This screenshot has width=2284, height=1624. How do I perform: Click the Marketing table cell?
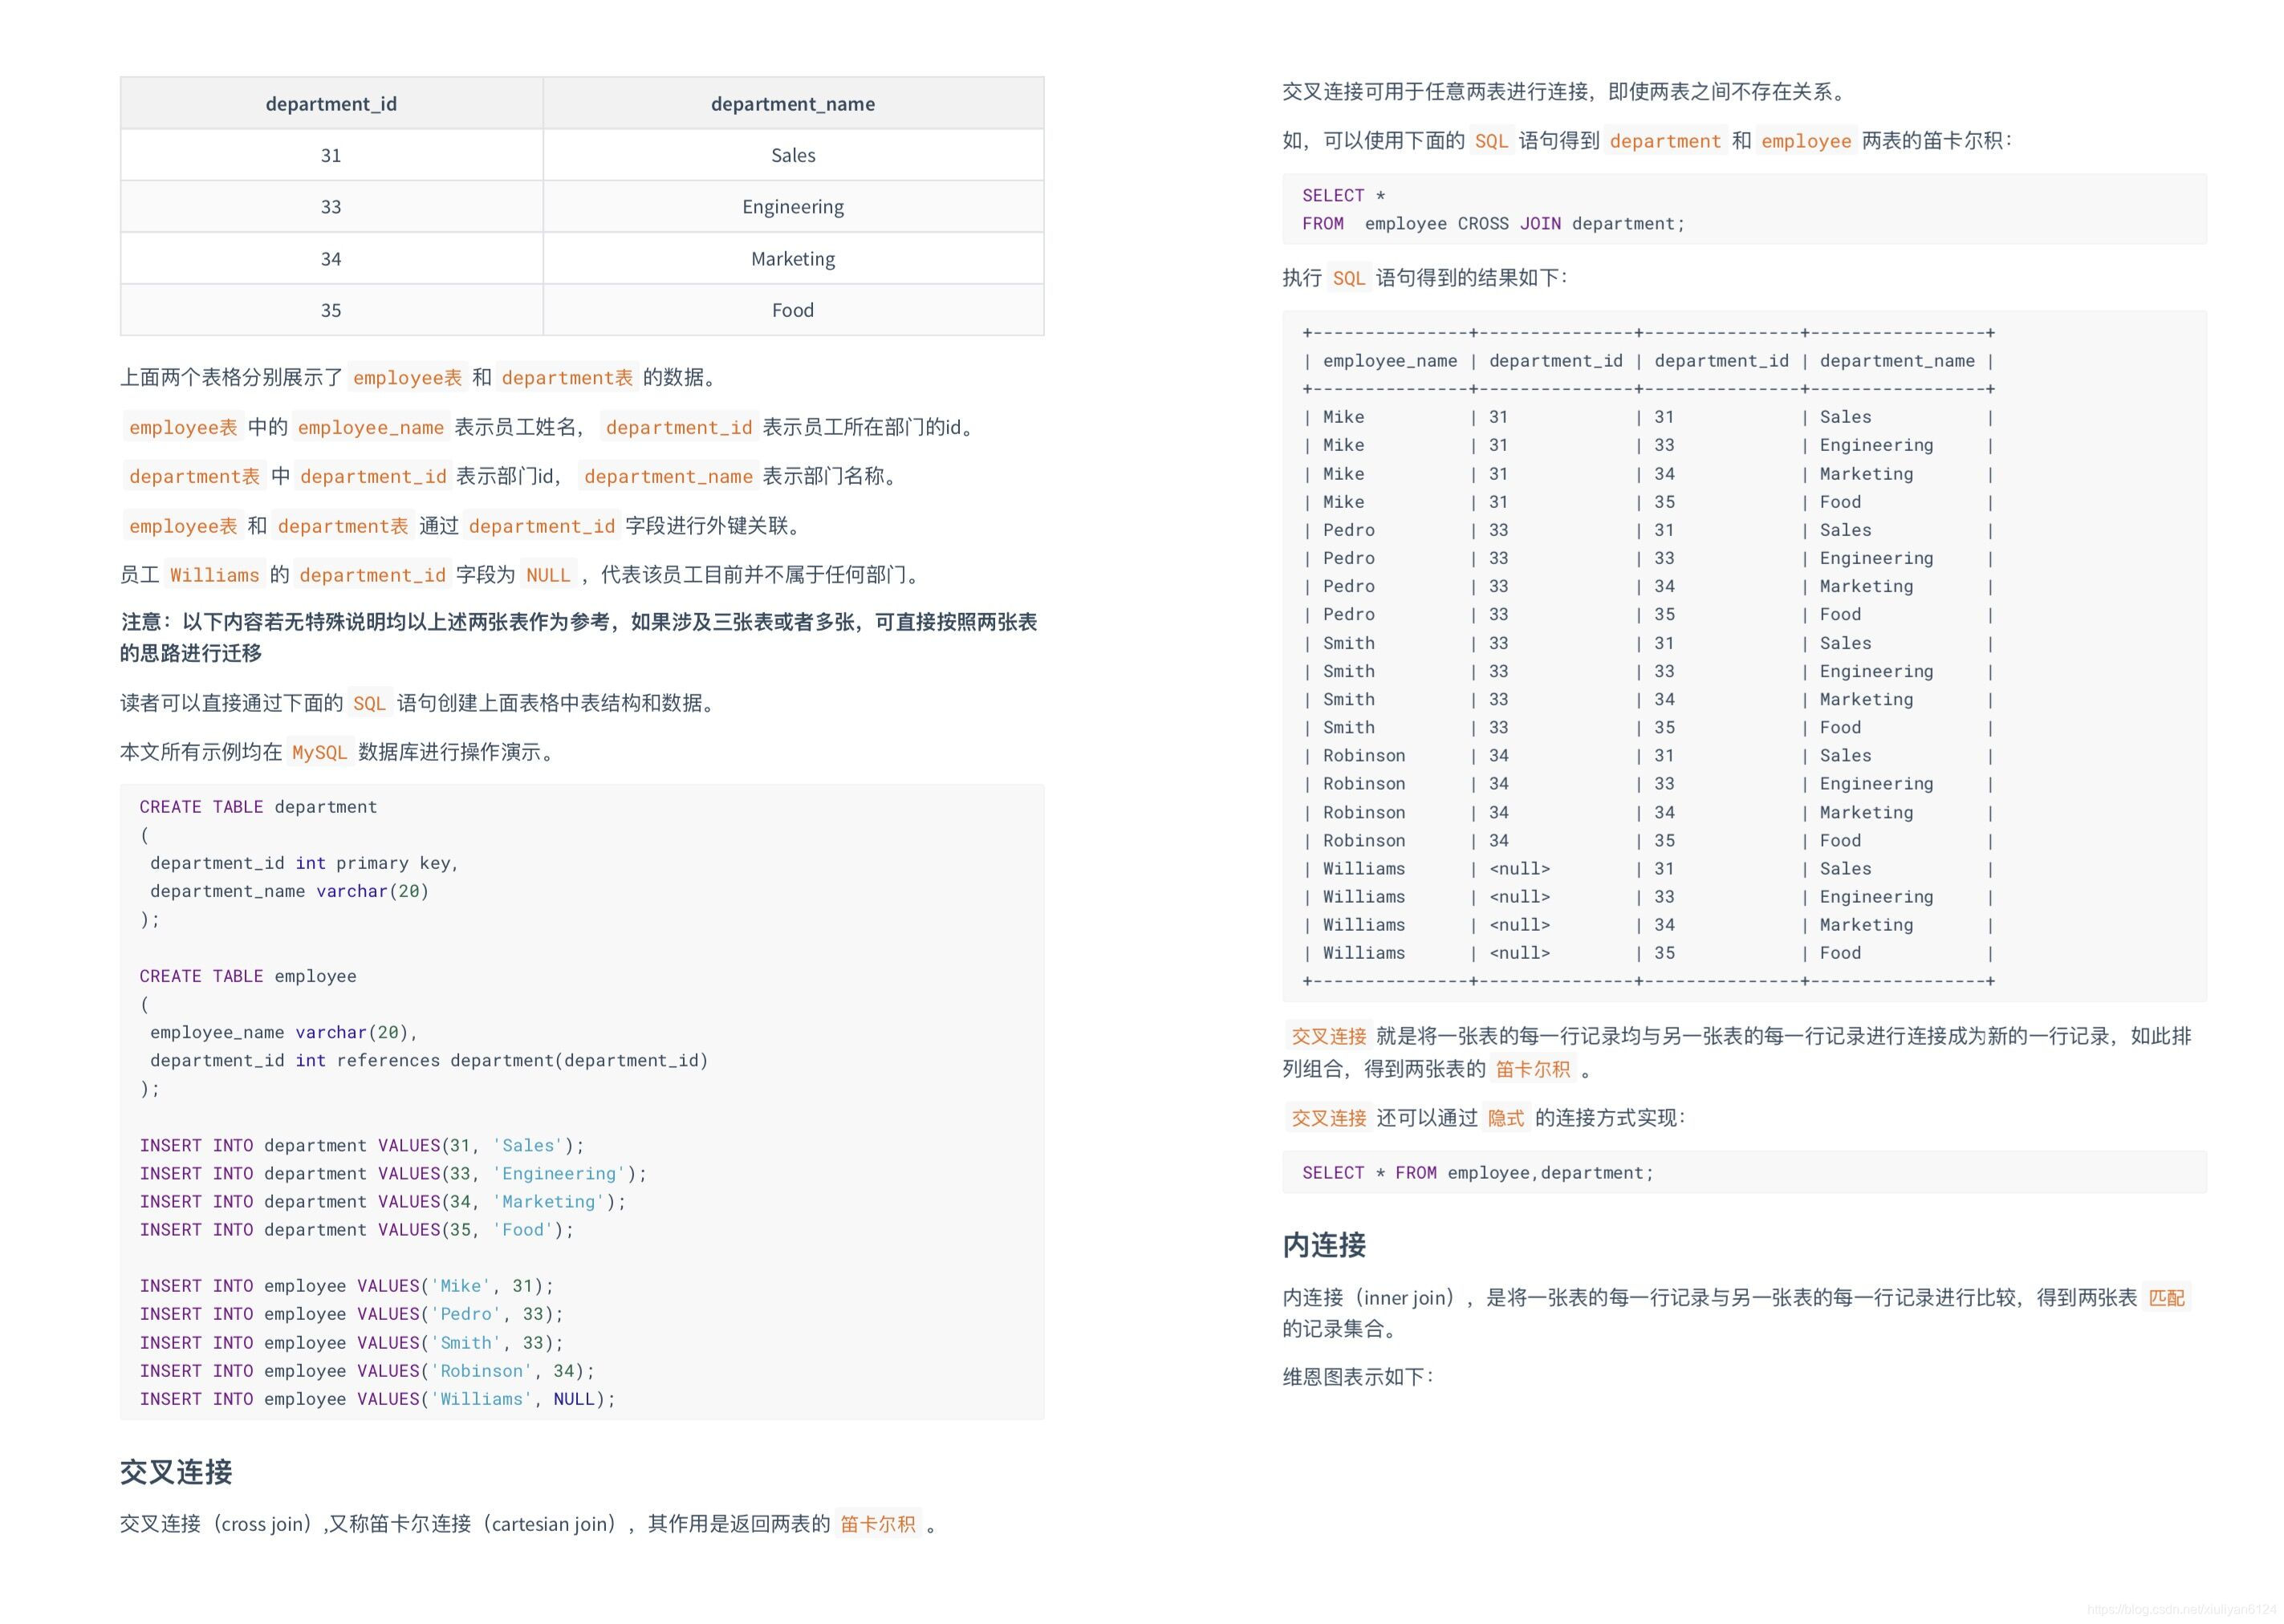tap(792, 259)
